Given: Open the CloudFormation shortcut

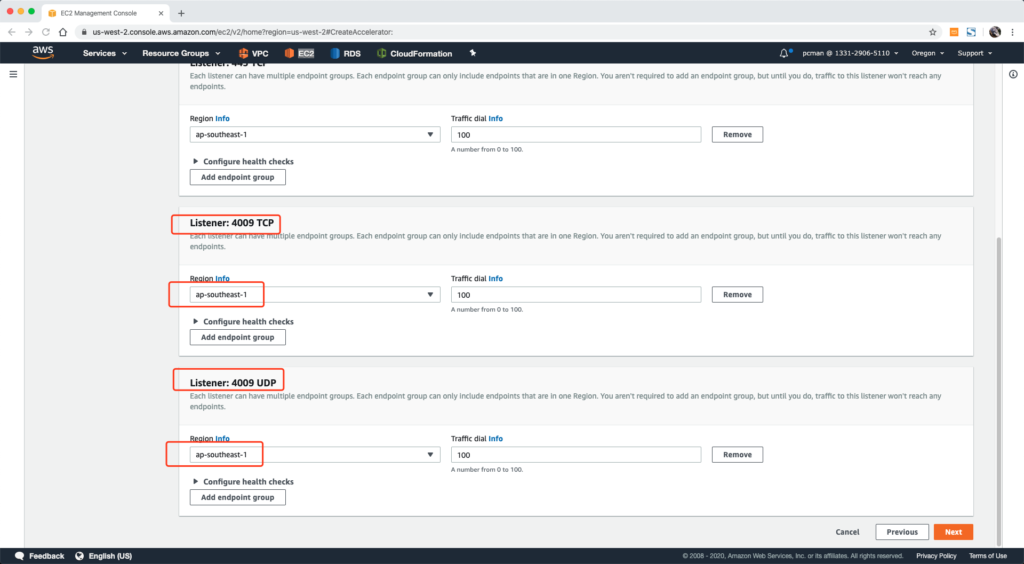Looking at the screenshot, I should 415,53.
